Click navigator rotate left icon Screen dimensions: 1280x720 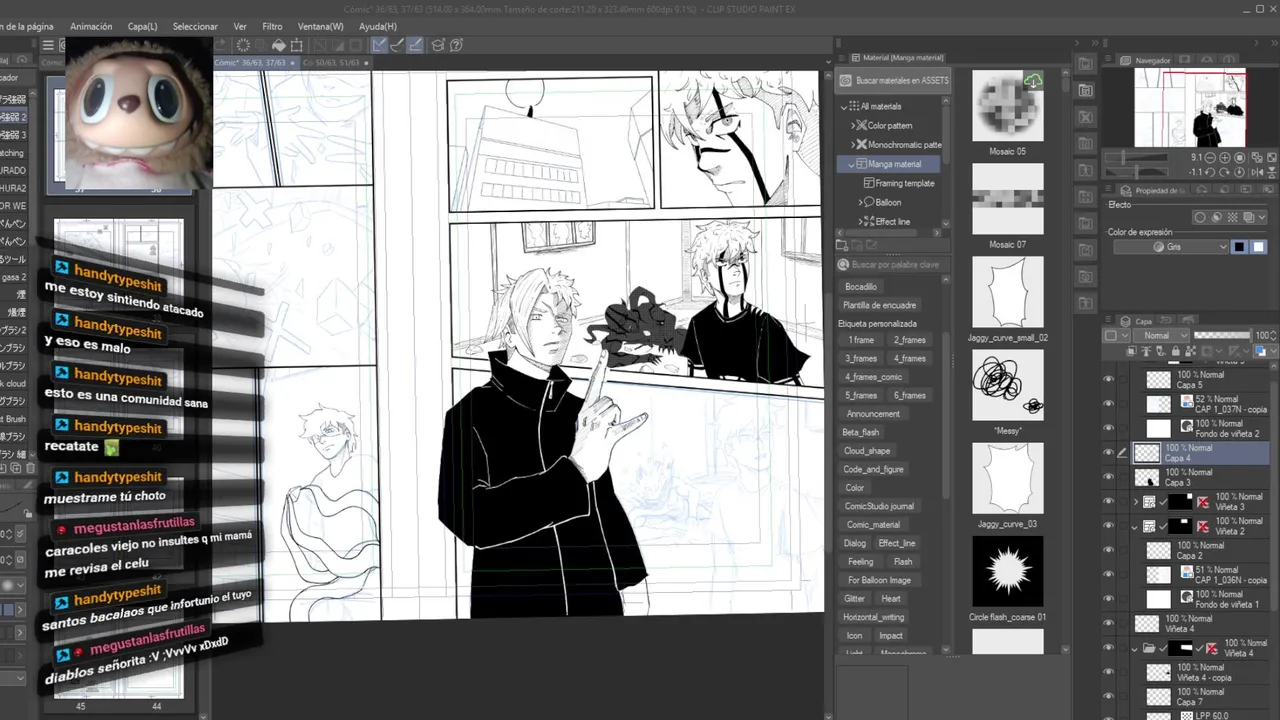tap(1210, 172)
